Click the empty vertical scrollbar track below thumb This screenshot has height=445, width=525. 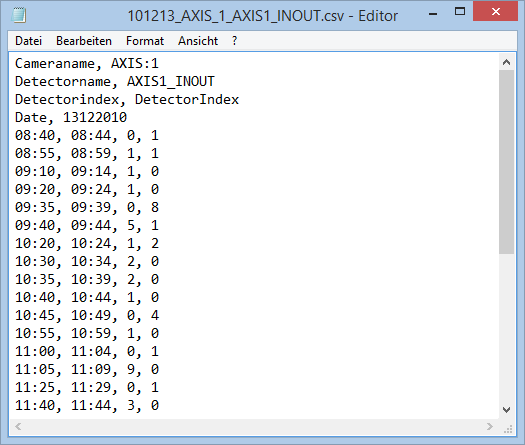click(x=506, y=328)
